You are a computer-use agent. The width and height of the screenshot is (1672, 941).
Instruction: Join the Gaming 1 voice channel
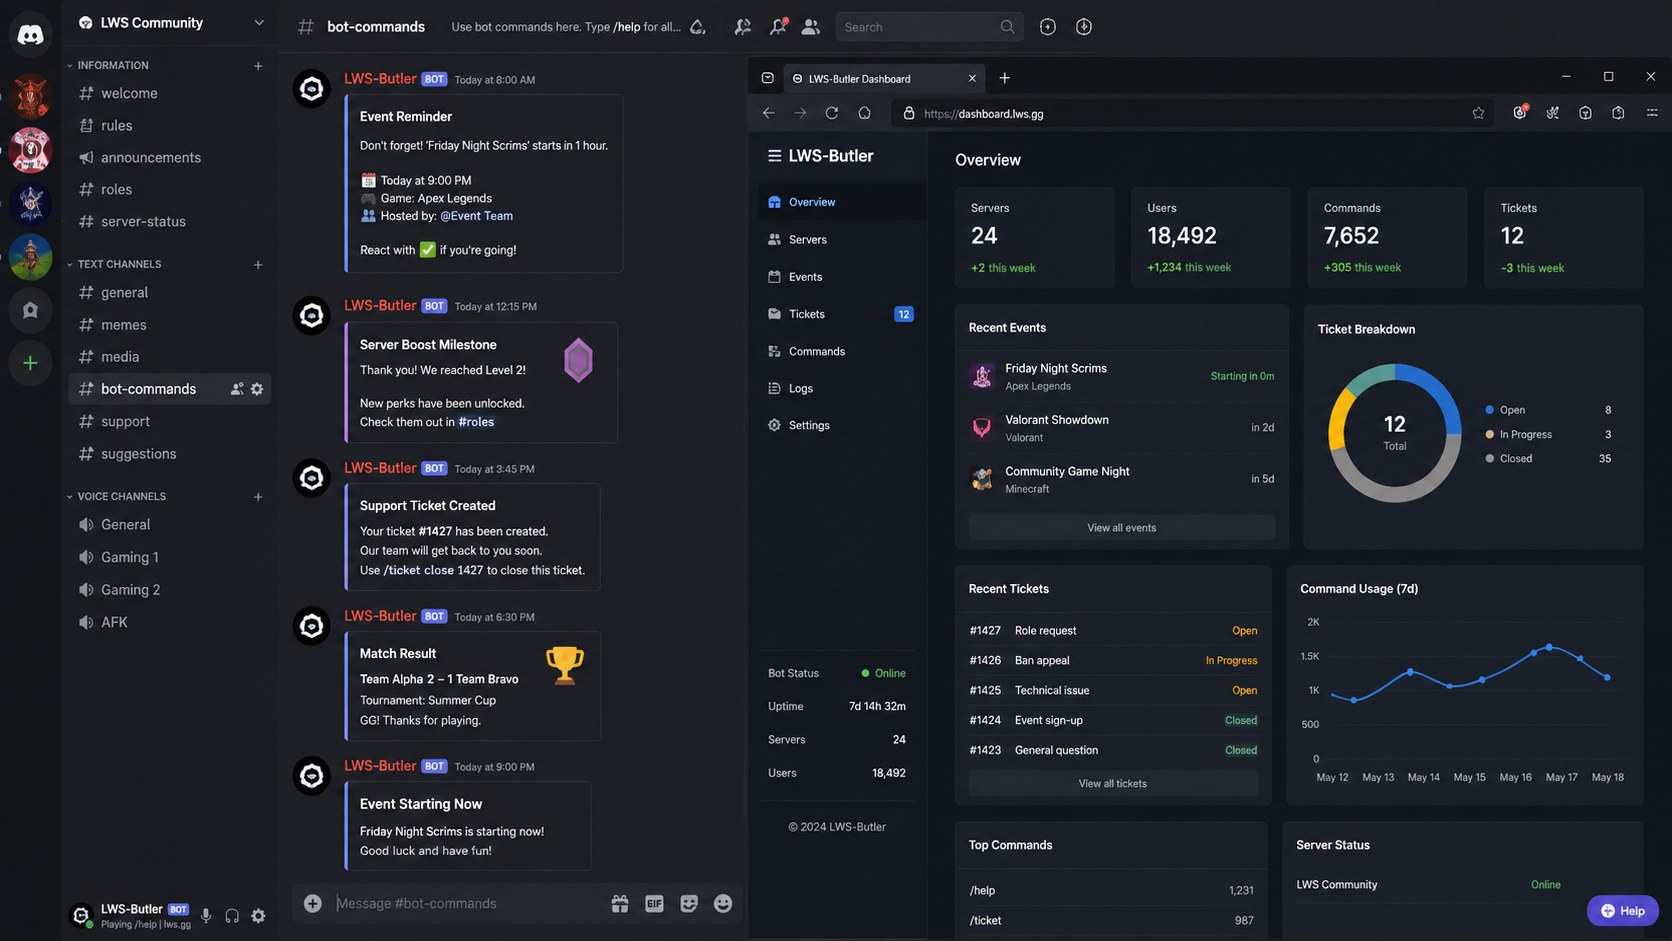[169, 557]
